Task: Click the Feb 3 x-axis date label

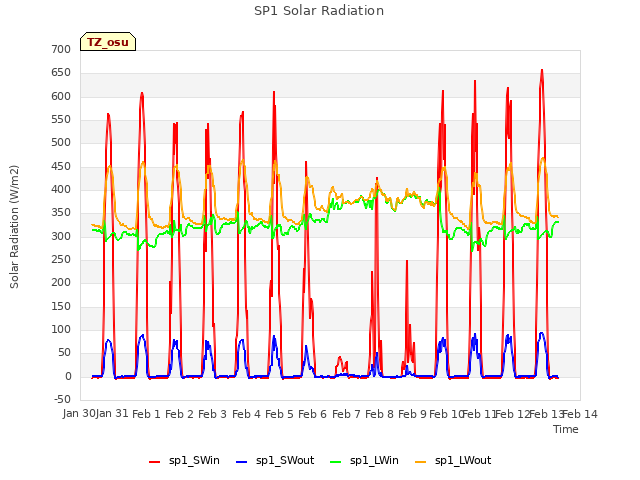Action: click(x=212, y=414)
